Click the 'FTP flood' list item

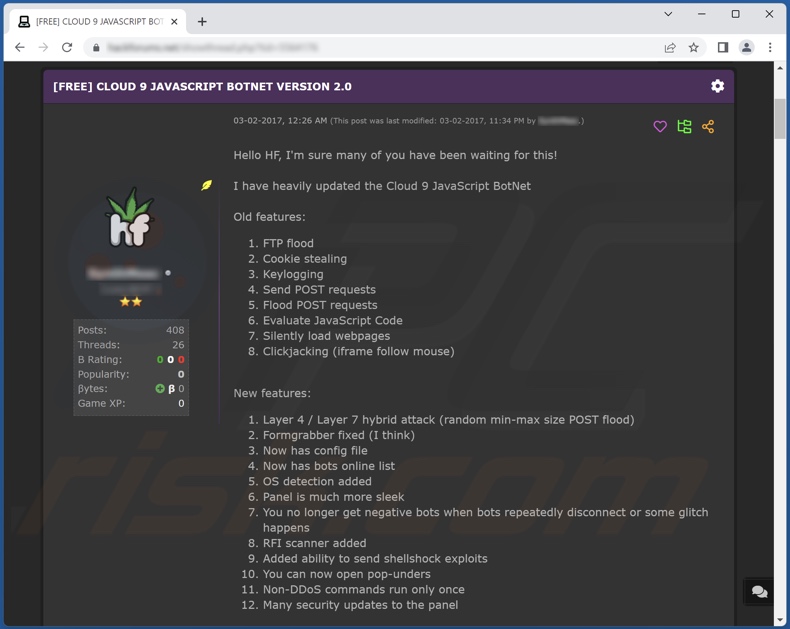(288, 243)
